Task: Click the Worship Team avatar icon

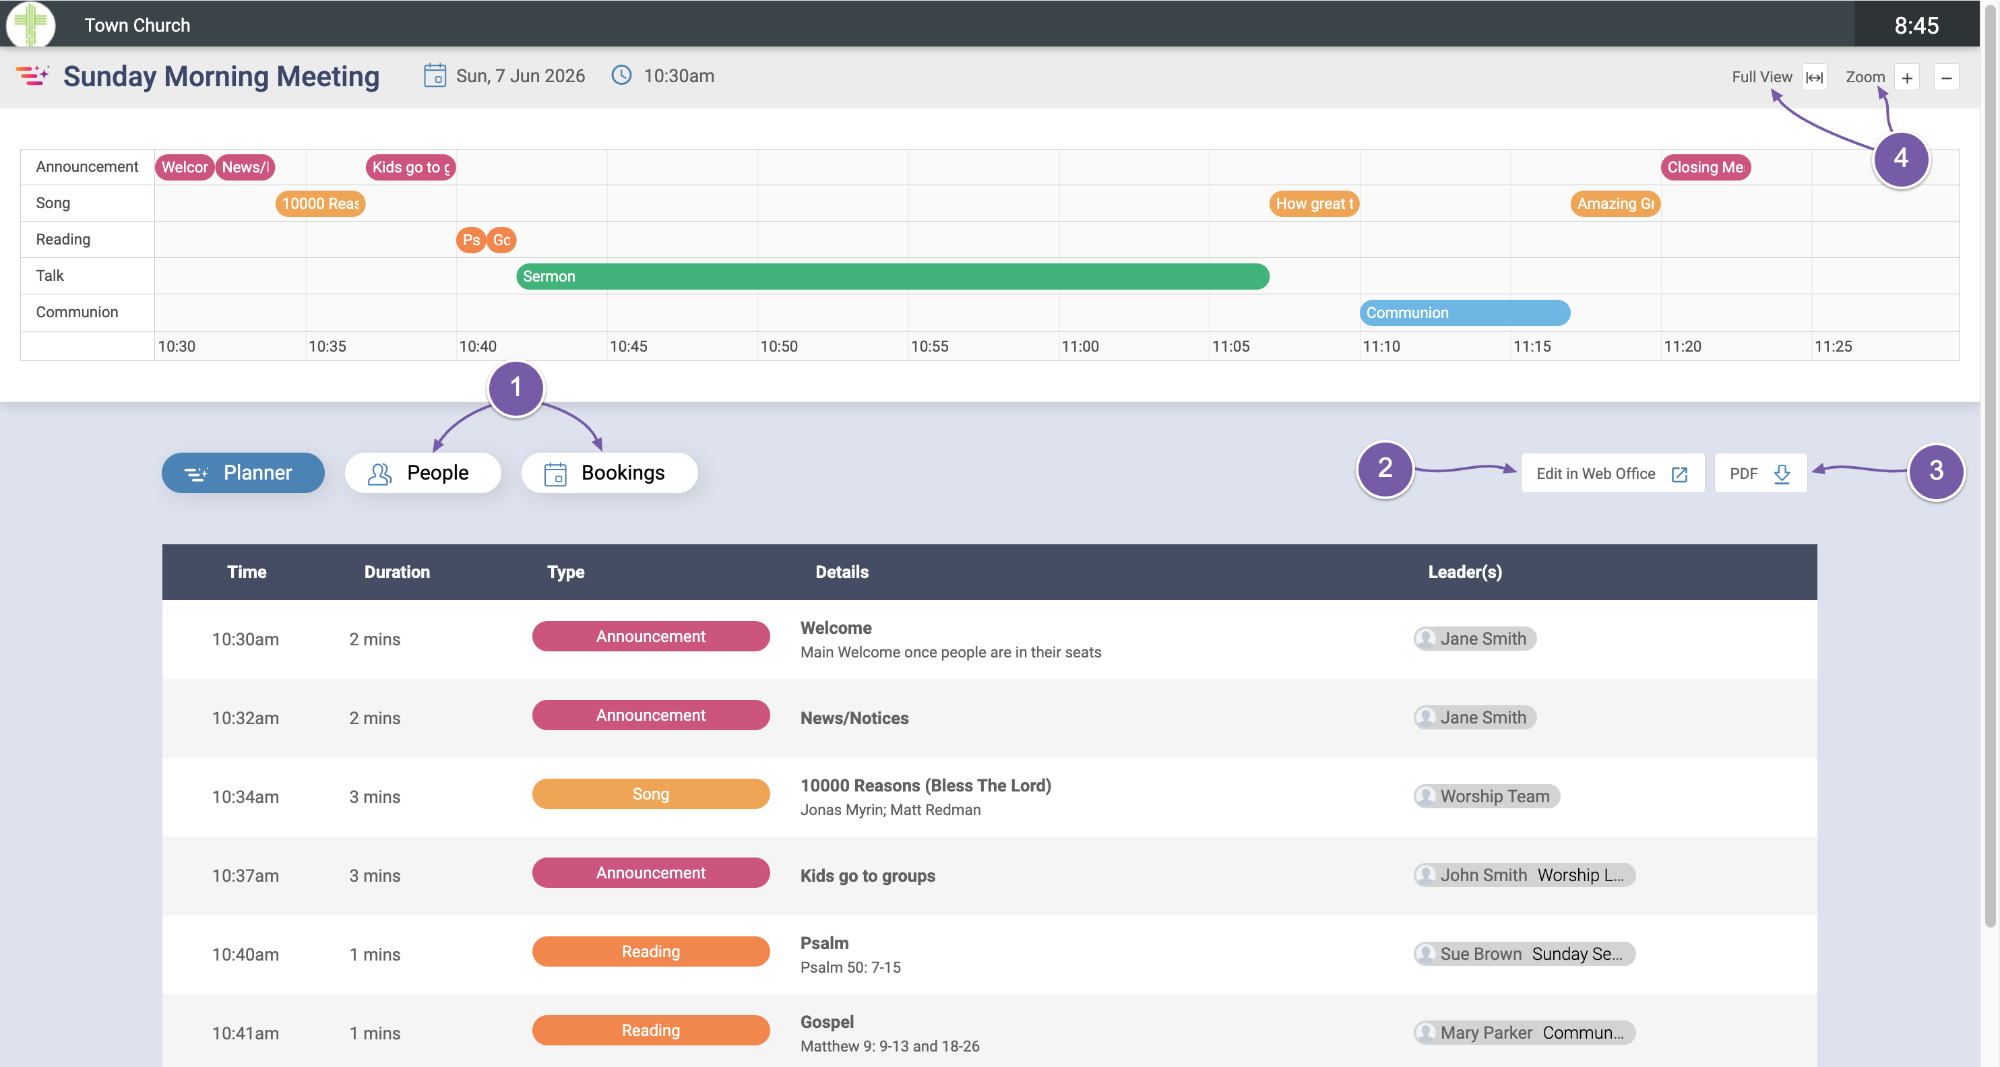Action: [1427, 796]
